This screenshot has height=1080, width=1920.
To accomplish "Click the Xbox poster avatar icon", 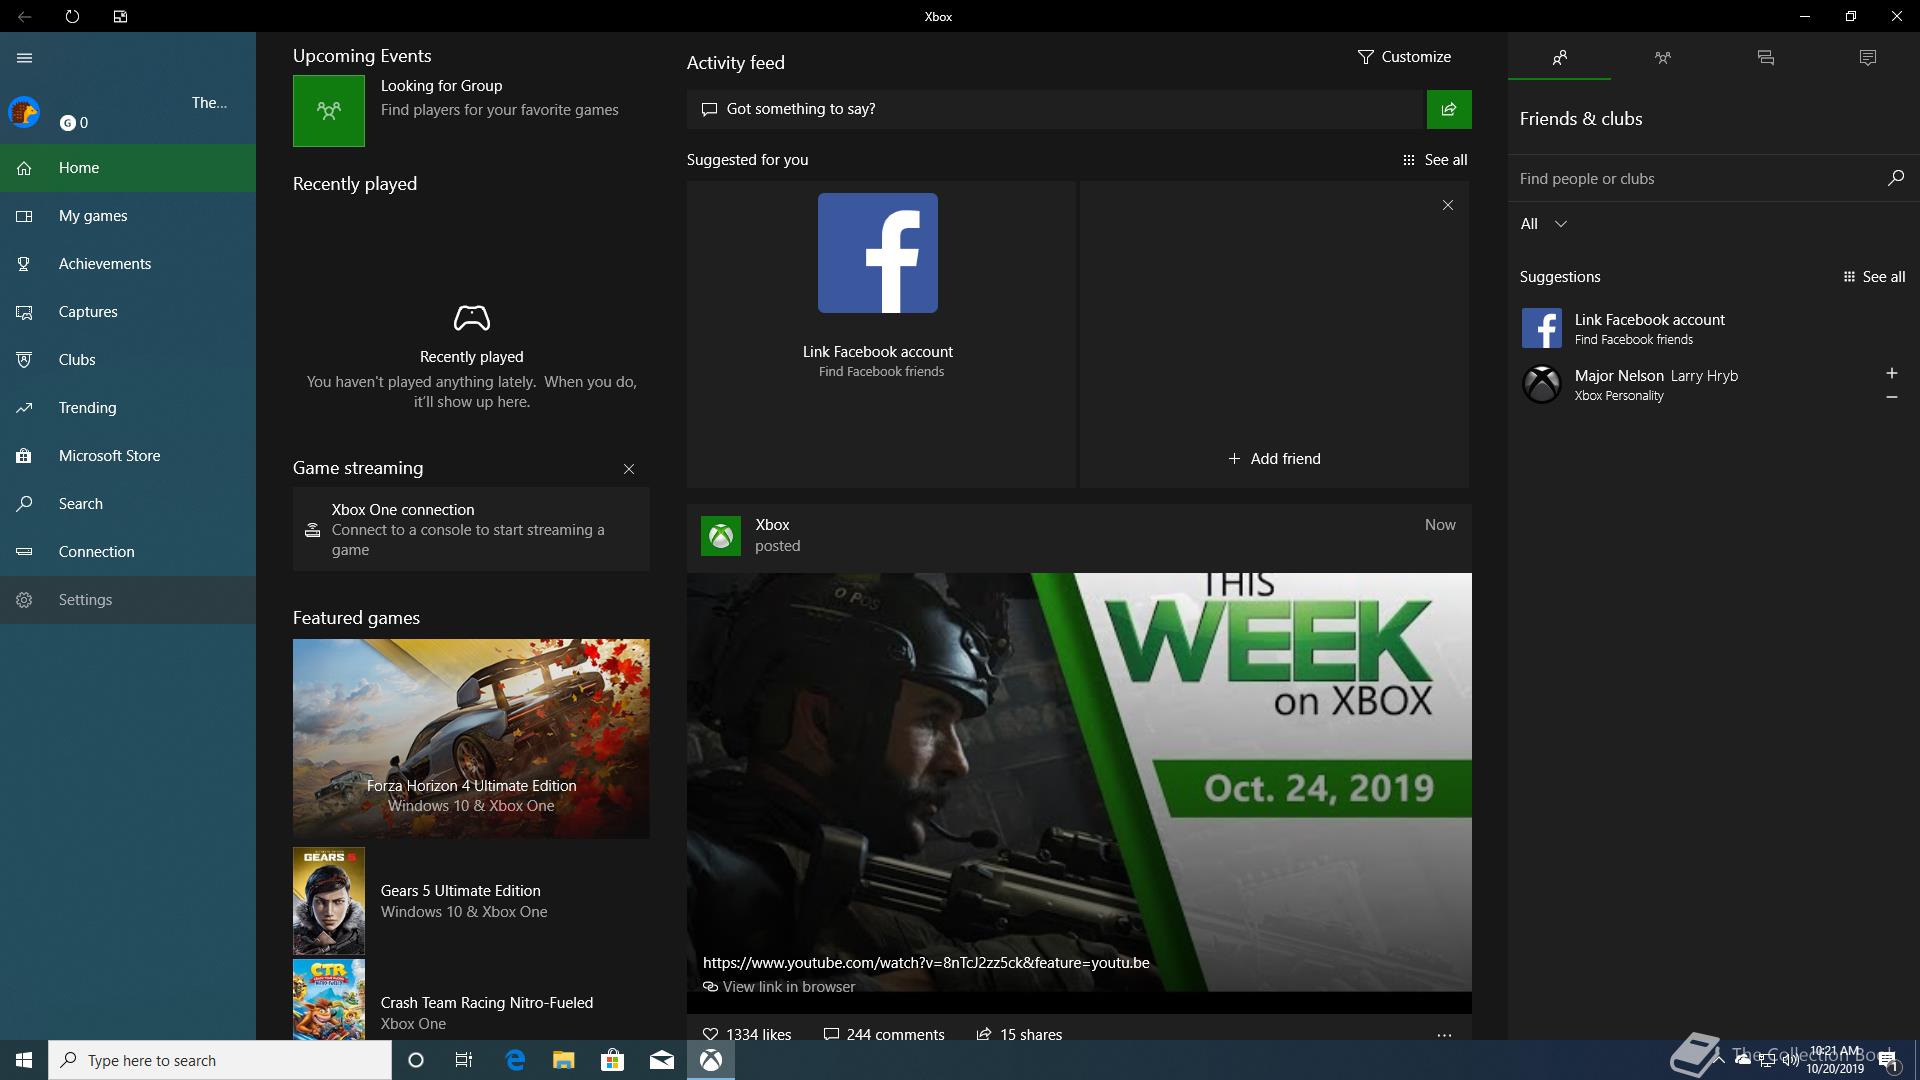I will point(721,536).
